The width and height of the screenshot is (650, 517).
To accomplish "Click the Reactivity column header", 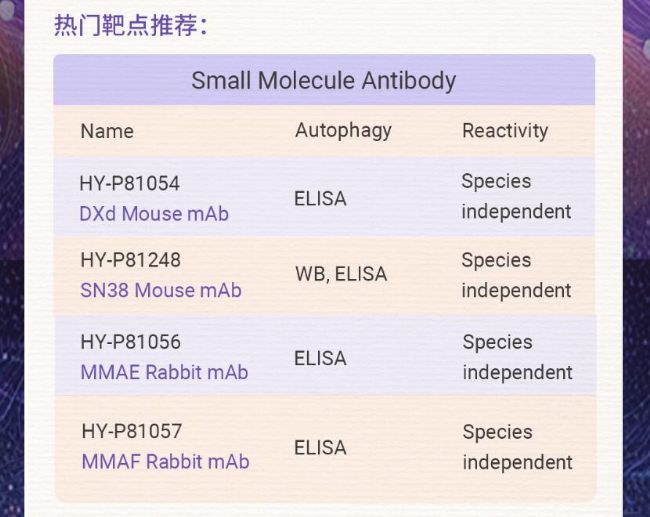I will coord(505,130).
